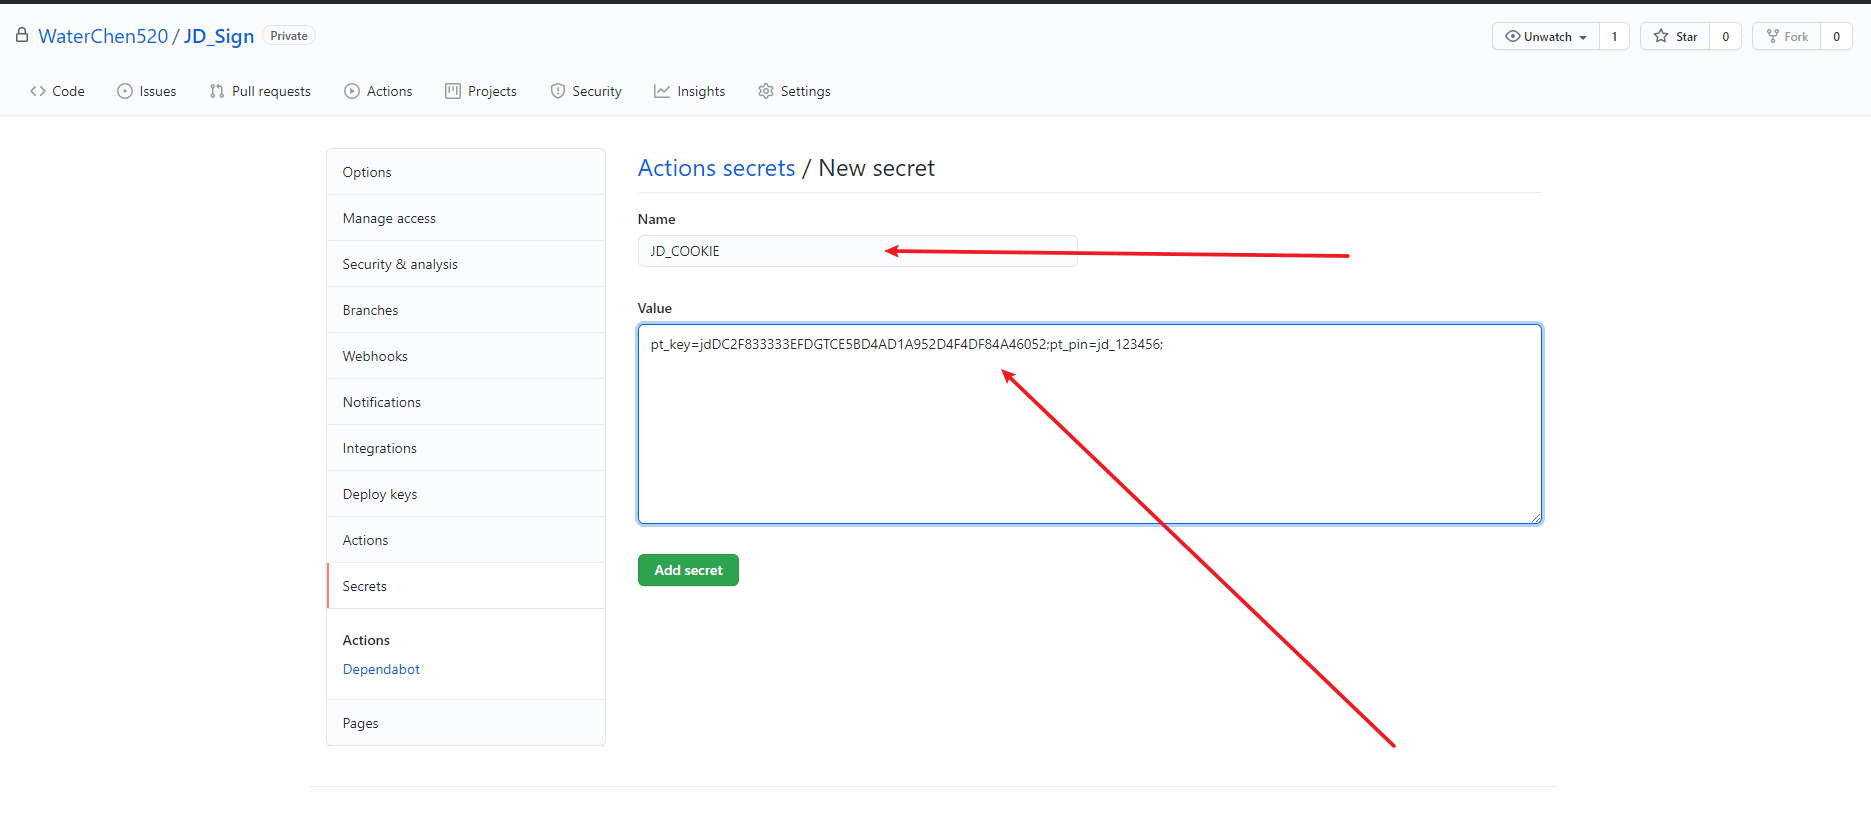The width and height of the screenshot is (1871, 818).
Task: Star this repository
Action: (x=1676, y=37)
